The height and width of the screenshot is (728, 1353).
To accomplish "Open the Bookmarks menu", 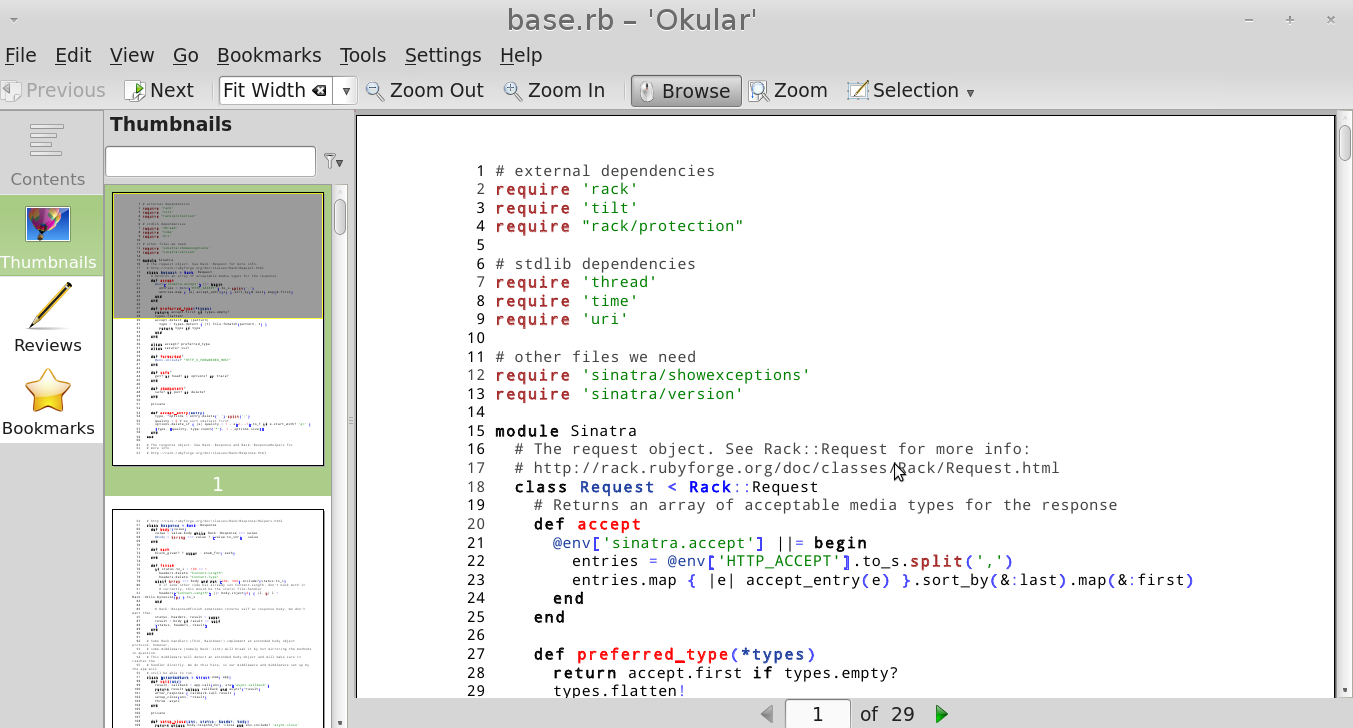I will (x=269, y=55).
